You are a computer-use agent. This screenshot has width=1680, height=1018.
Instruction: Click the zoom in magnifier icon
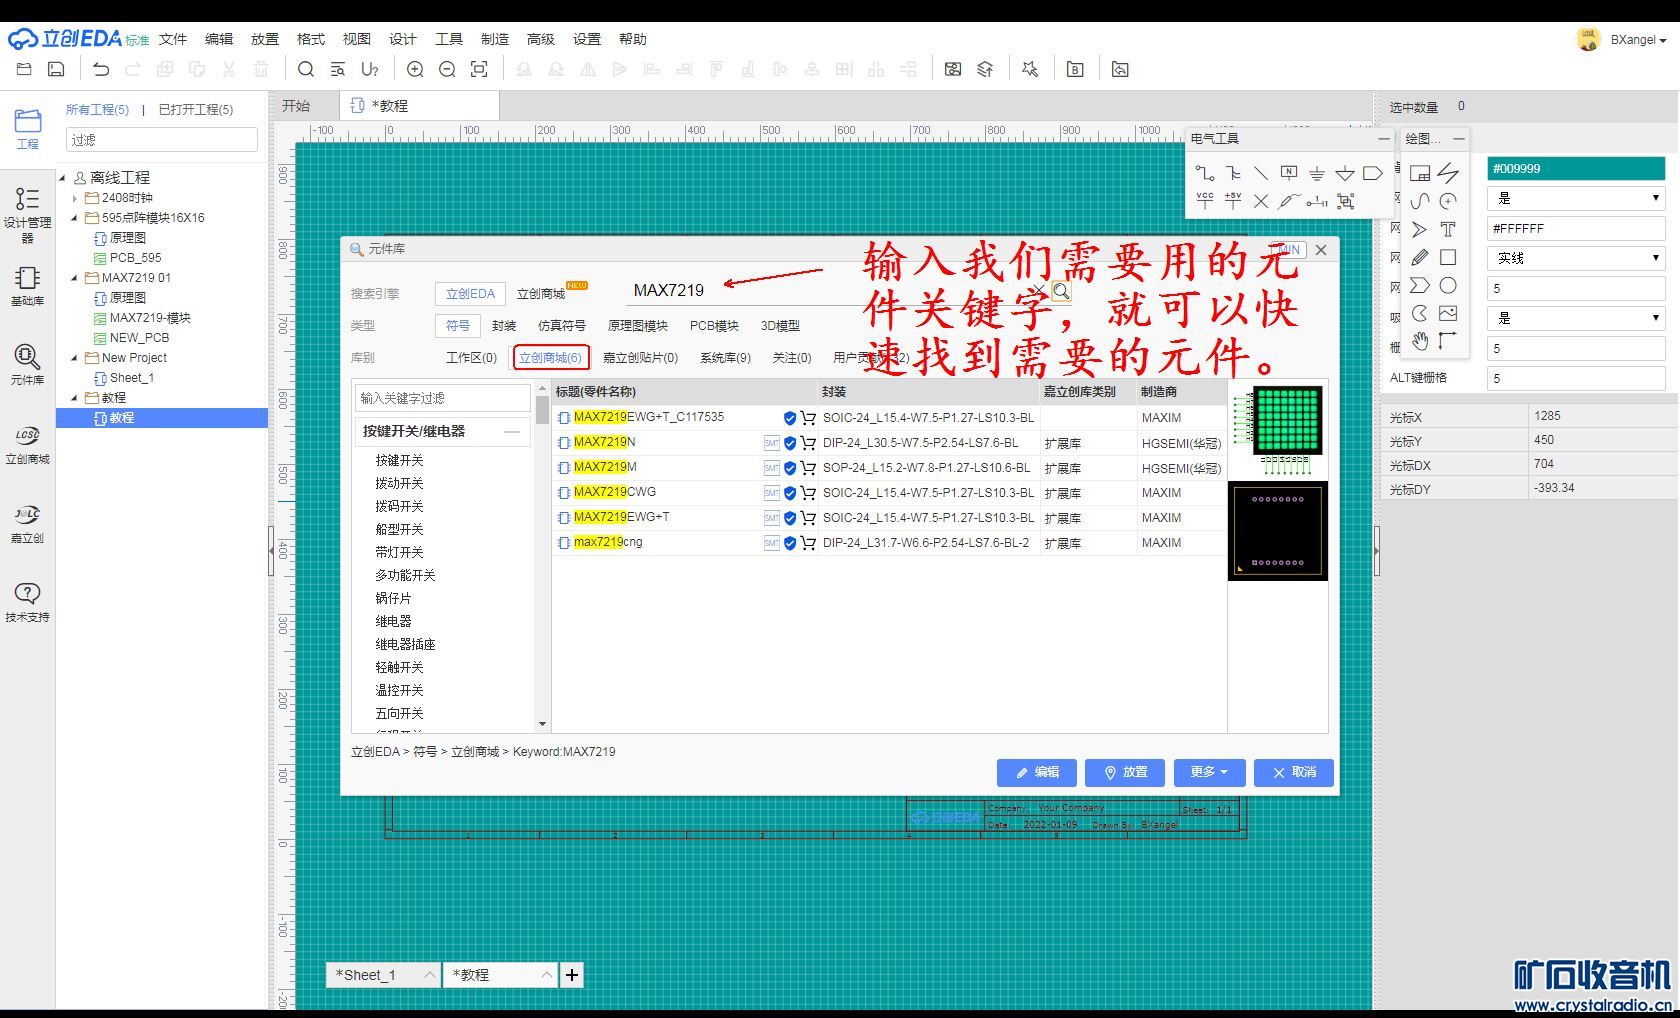pyautogui.click(x=415, y=69)
